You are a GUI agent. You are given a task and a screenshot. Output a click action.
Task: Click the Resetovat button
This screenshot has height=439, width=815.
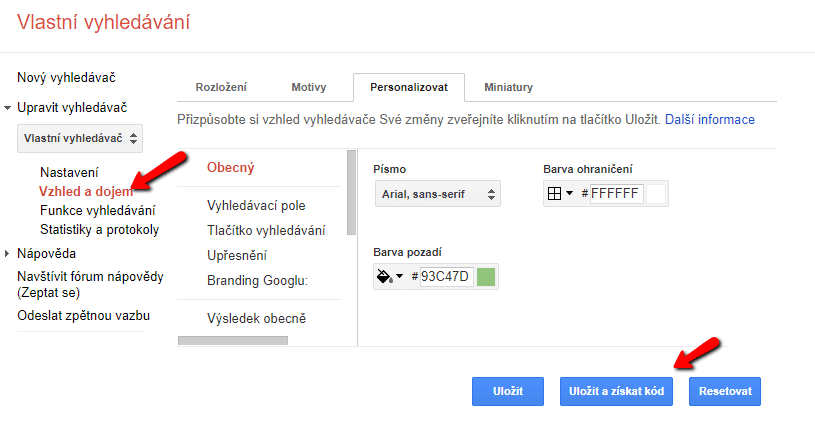pyautogui.click(x=725, y=391)
